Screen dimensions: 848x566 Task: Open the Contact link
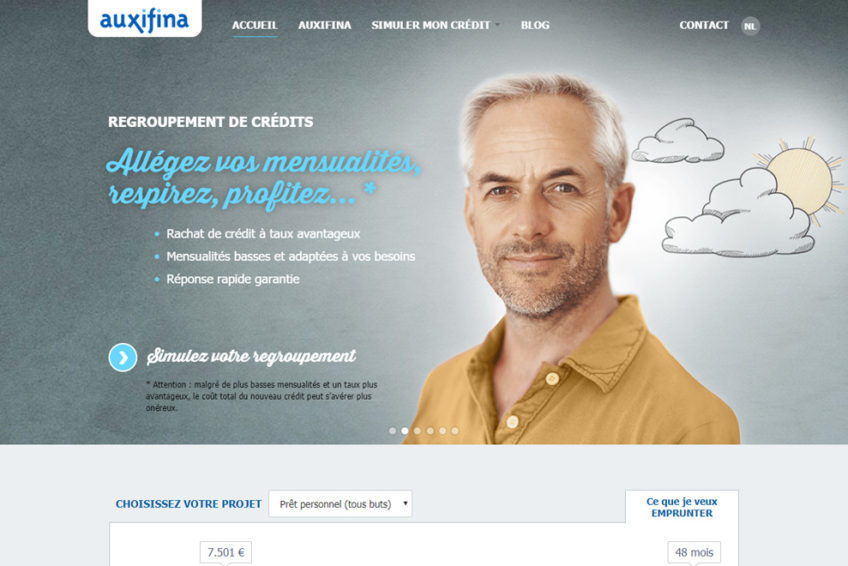click(x=704, y=25)
